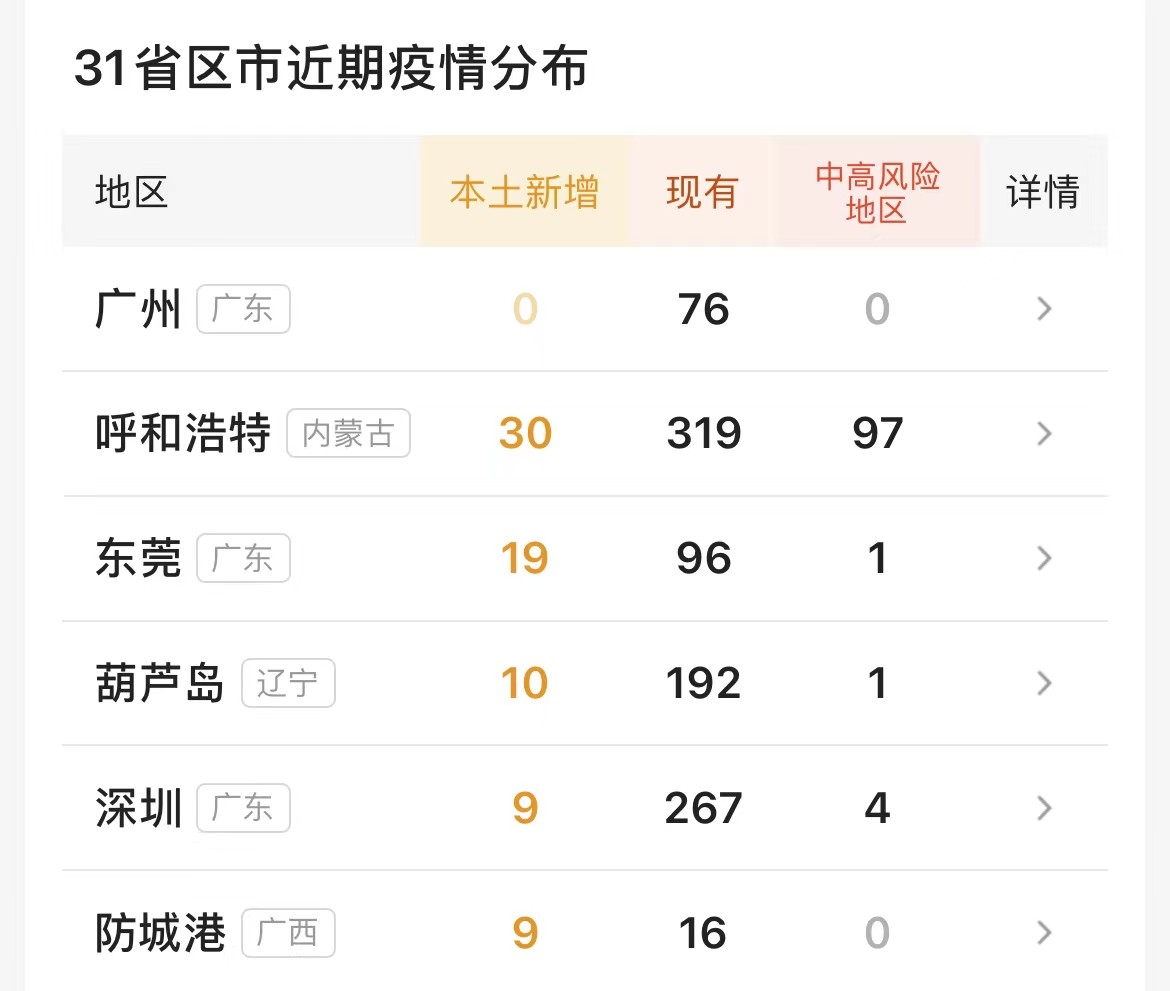The image size is (1170, 991).
Task: Select the city name 深圳
Action: point(137,808)
